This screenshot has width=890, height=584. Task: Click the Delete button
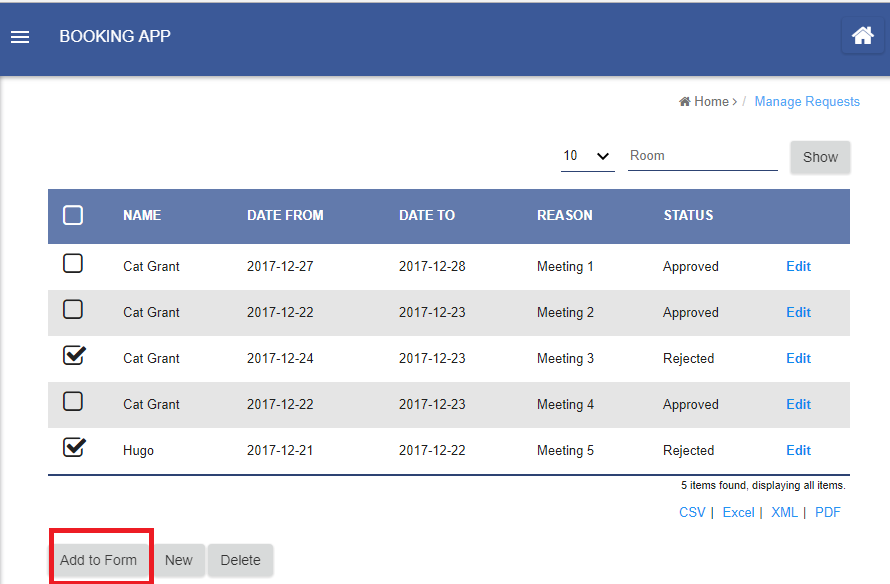240,560
